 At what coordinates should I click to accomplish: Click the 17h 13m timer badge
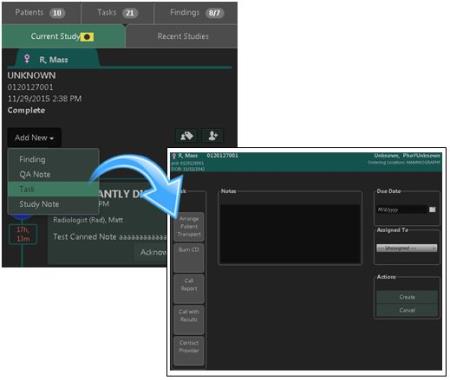tap(23, 234)
